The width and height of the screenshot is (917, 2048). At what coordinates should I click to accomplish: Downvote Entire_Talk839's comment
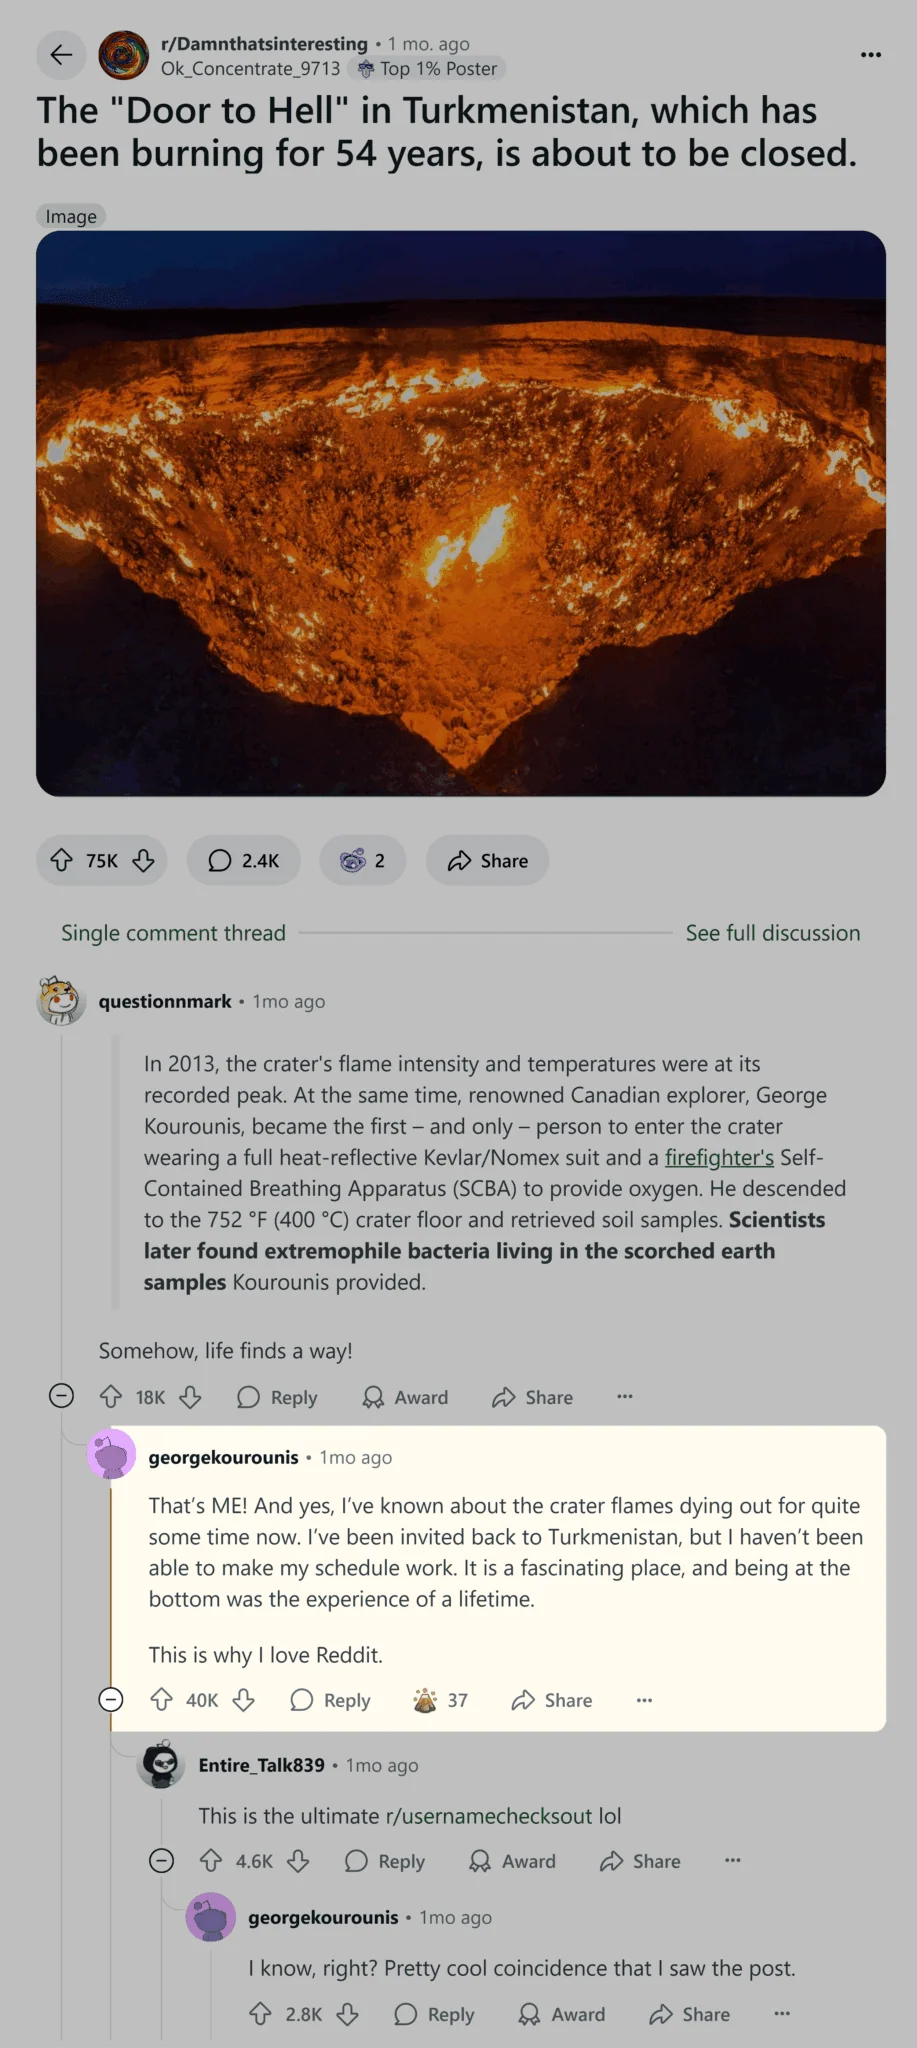point(299,1861)
